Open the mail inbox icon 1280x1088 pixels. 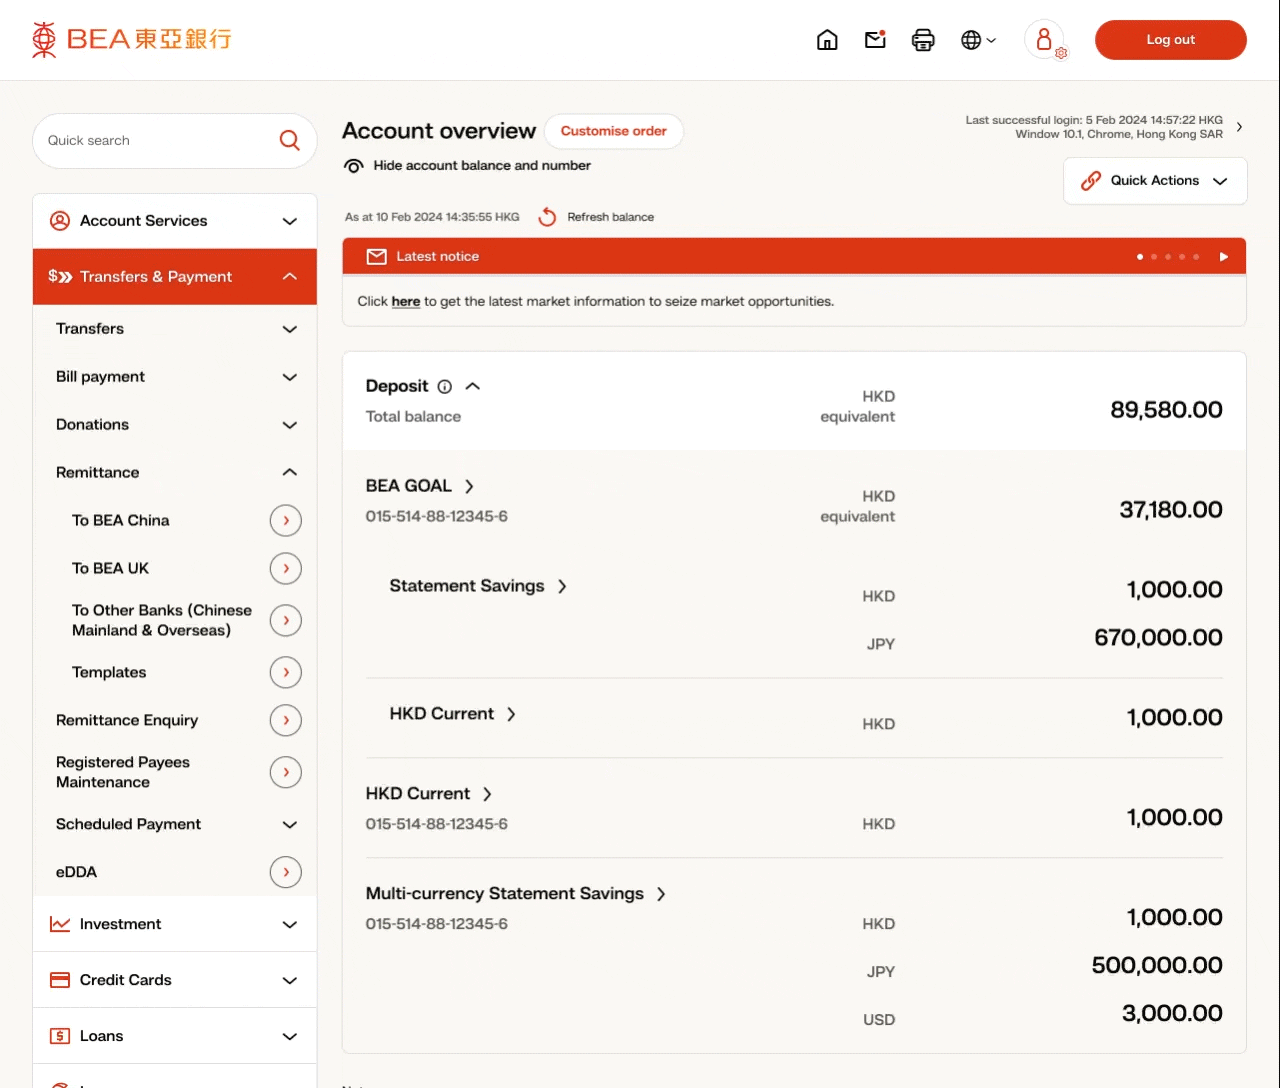pos(875,40)
